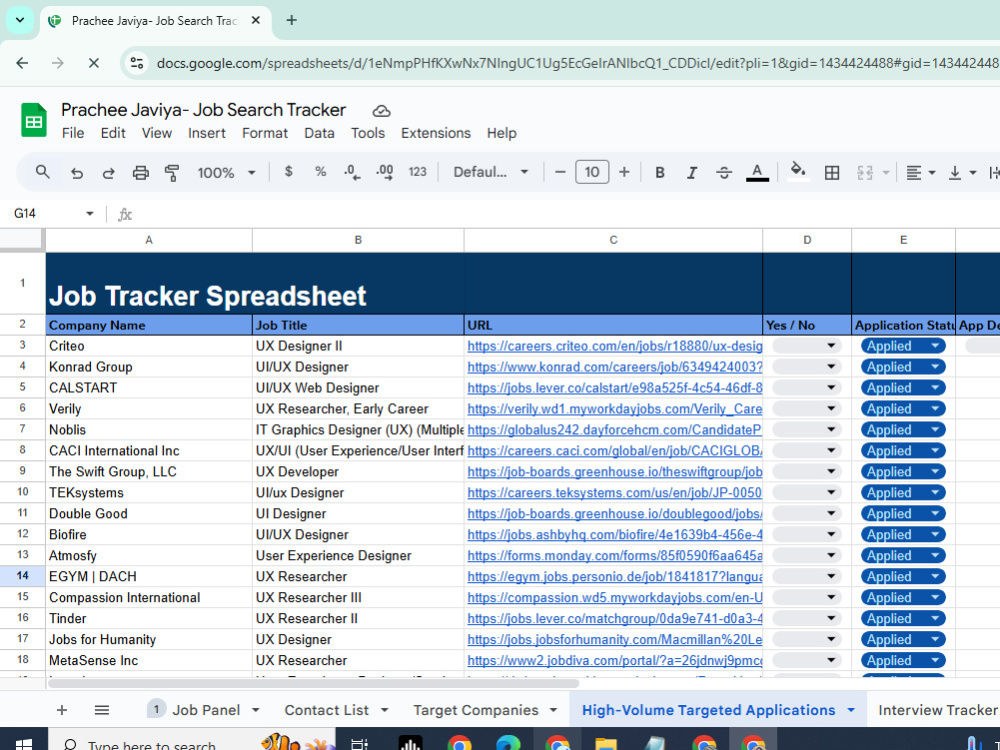The image size is (1000, 750).
Task: Open Applied status dropdown for Noblis row
Action: 903,430
